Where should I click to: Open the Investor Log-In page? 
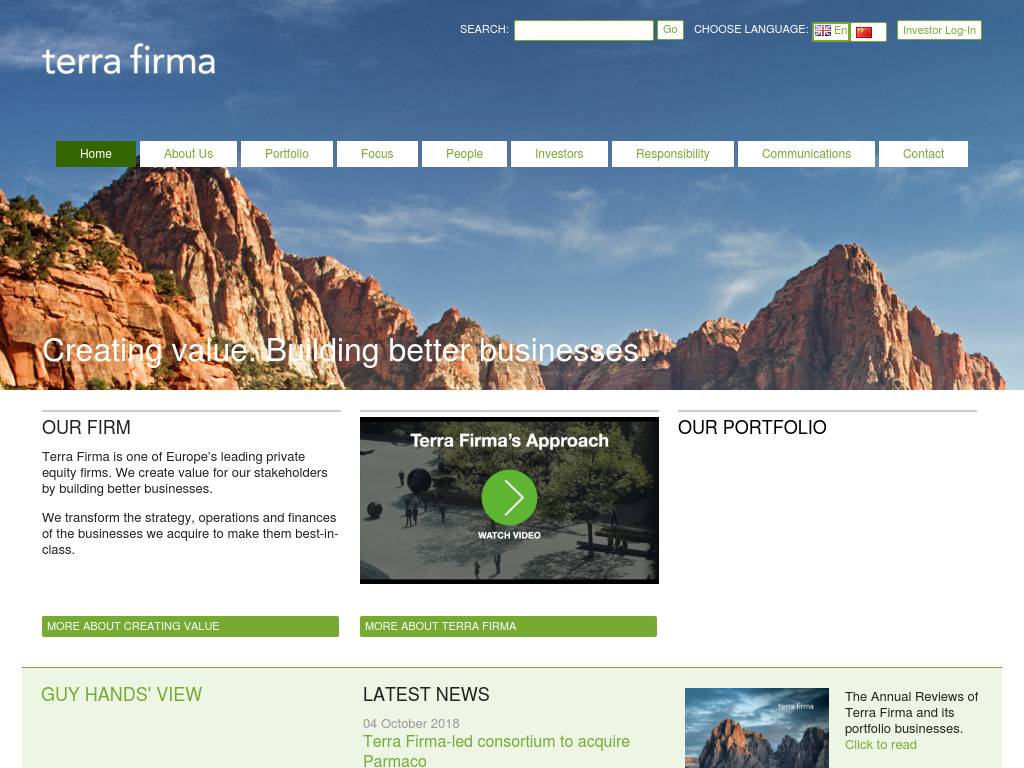point(939,30)
